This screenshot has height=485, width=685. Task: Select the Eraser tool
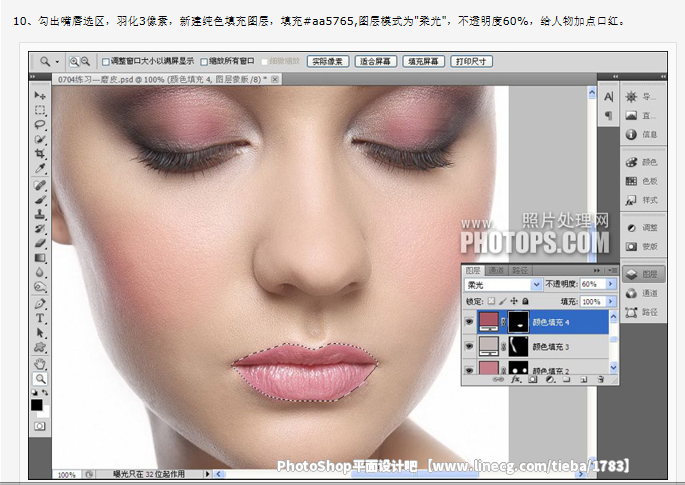40,243
